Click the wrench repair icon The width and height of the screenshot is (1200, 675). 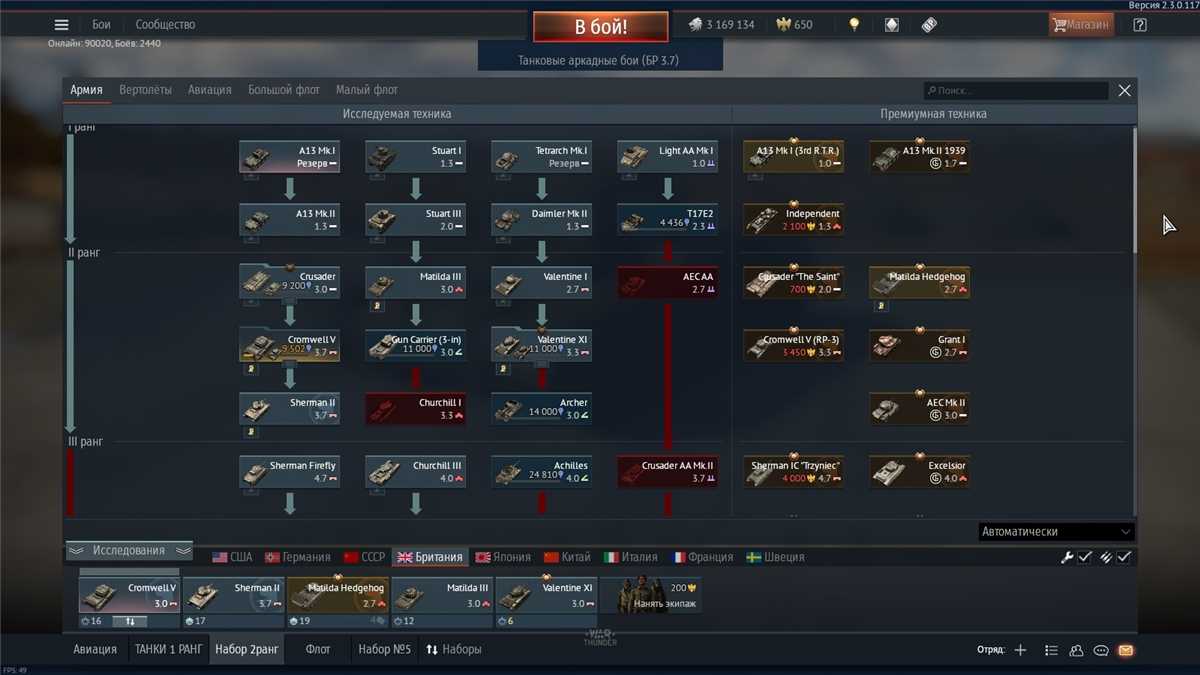coord(1067,557)
